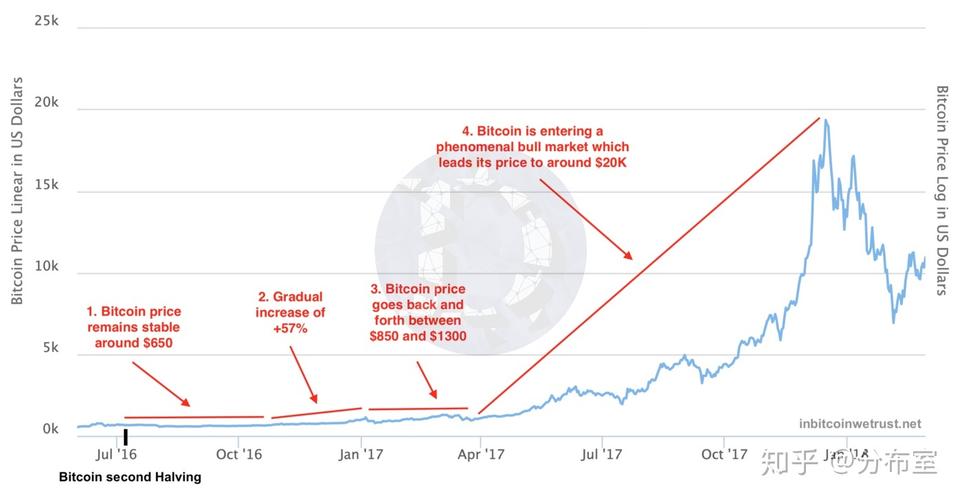Click annotation 1 about stable price around $650
The height and width of the screenshot is (500, 962).
(134, 327)
